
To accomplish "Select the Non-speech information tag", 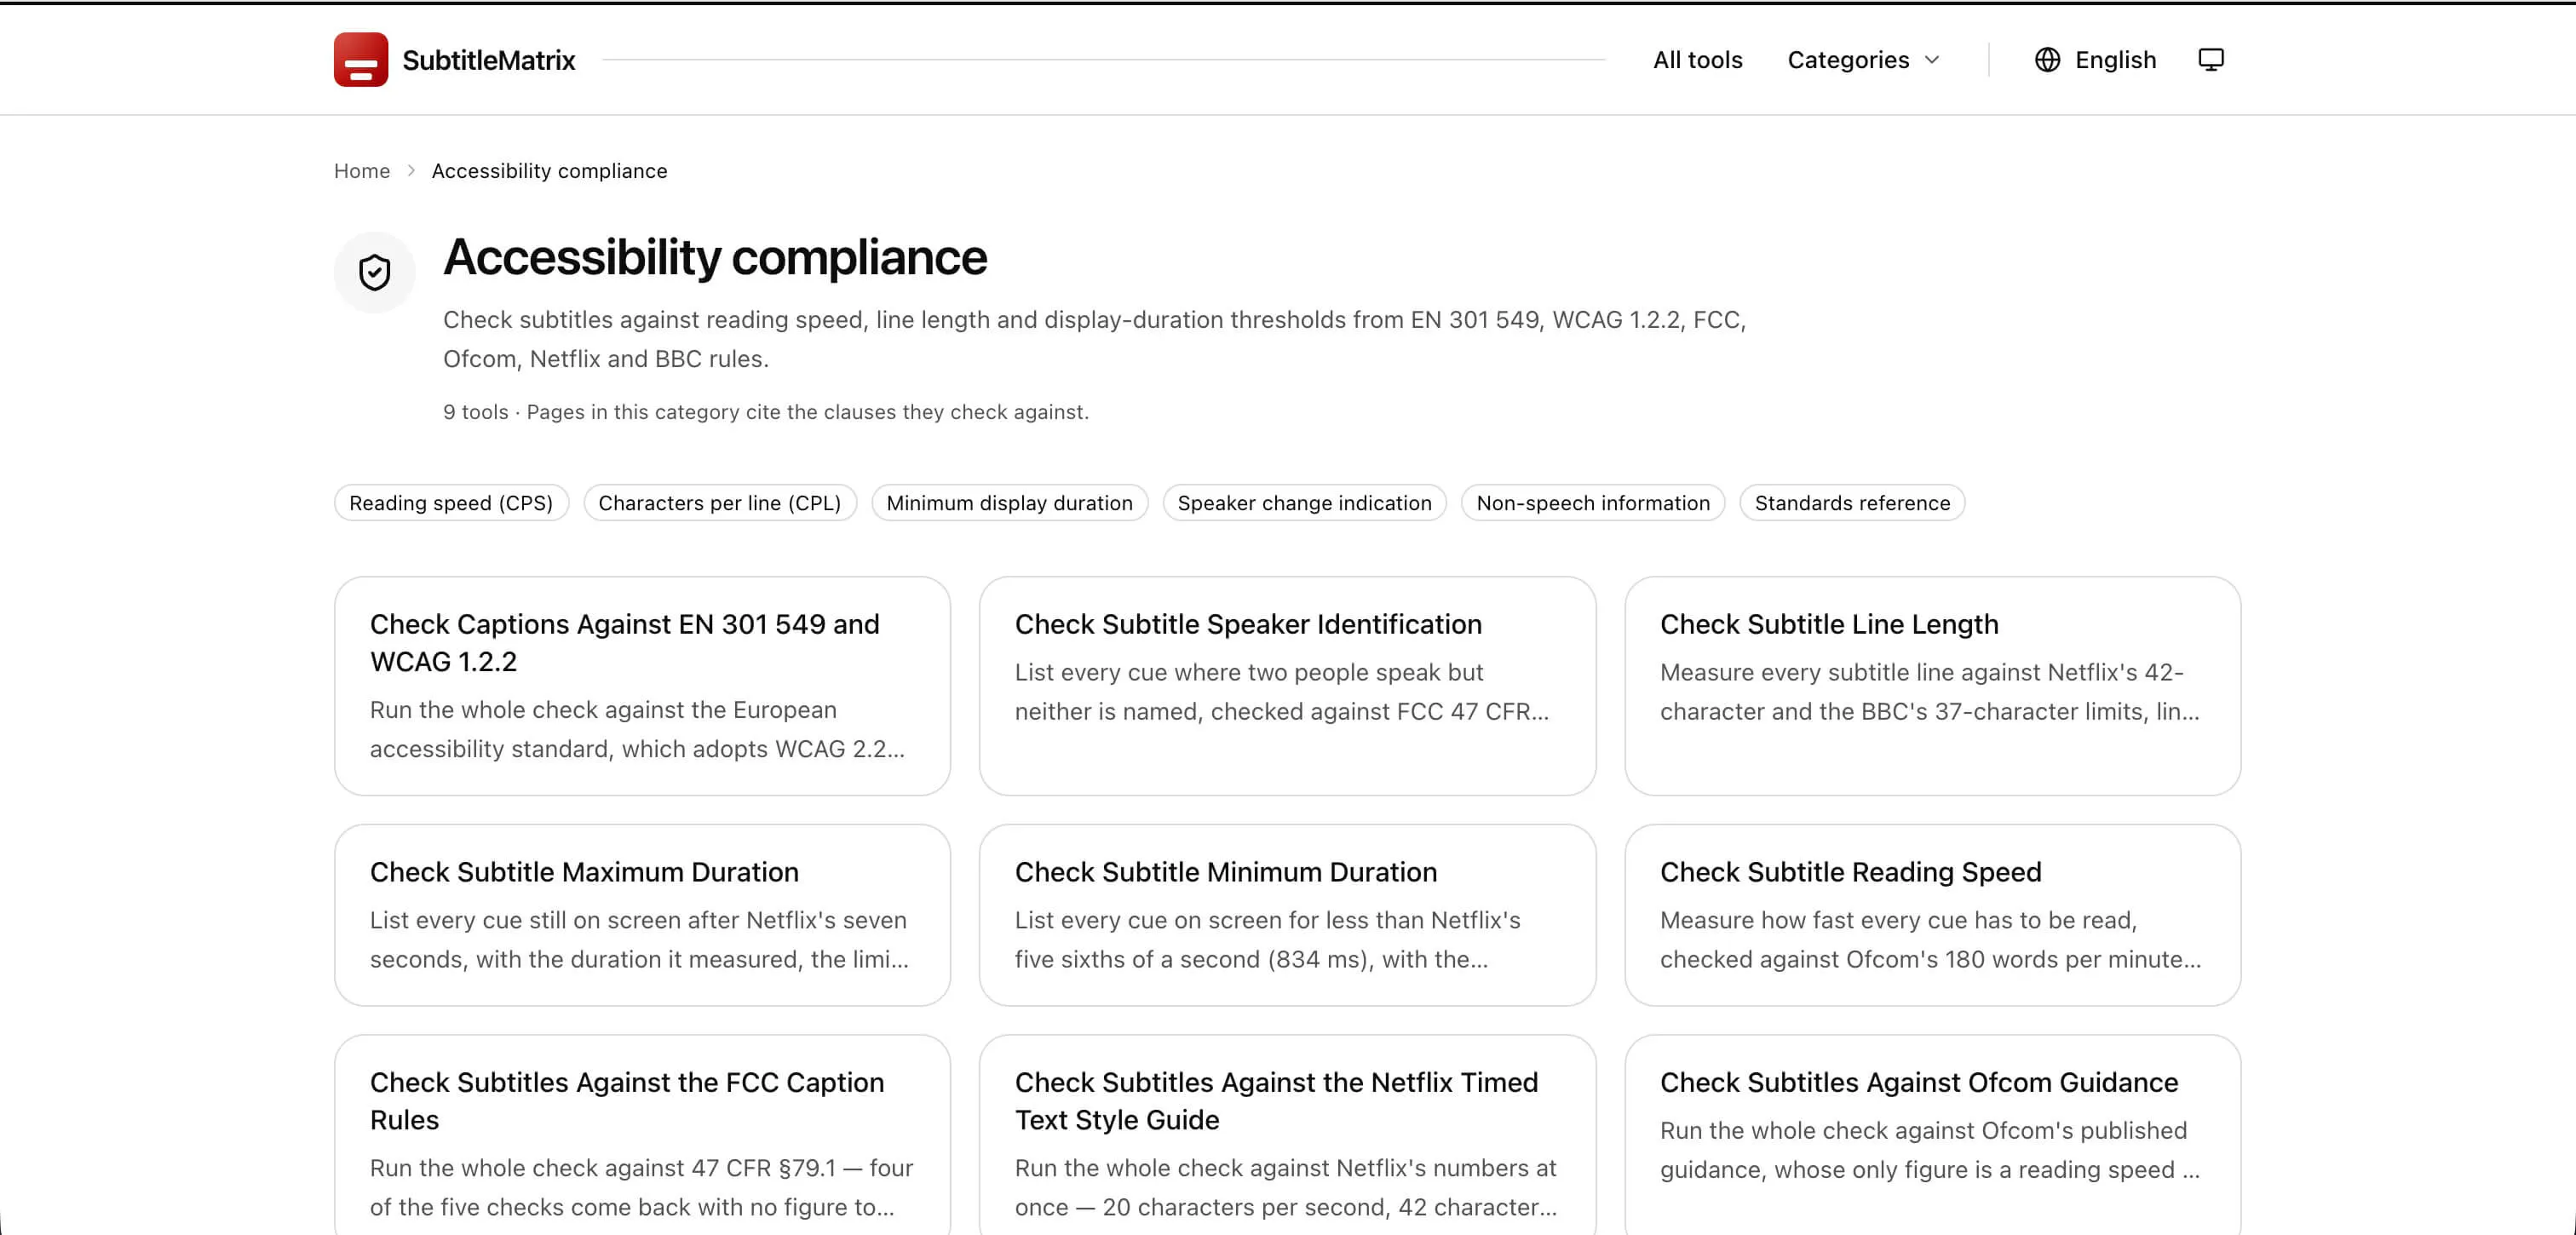I will pyautogui.click(x=1593, y=503).
